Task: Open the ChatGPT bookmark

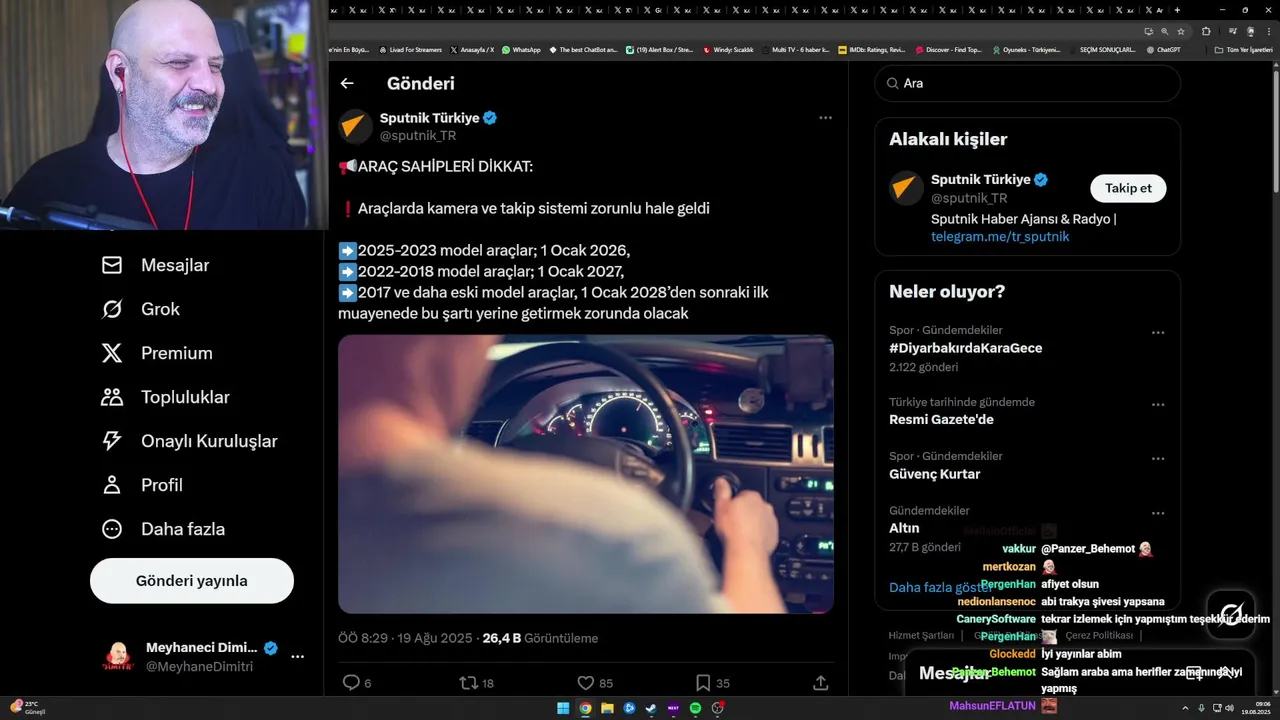Action: (1163, 49)
